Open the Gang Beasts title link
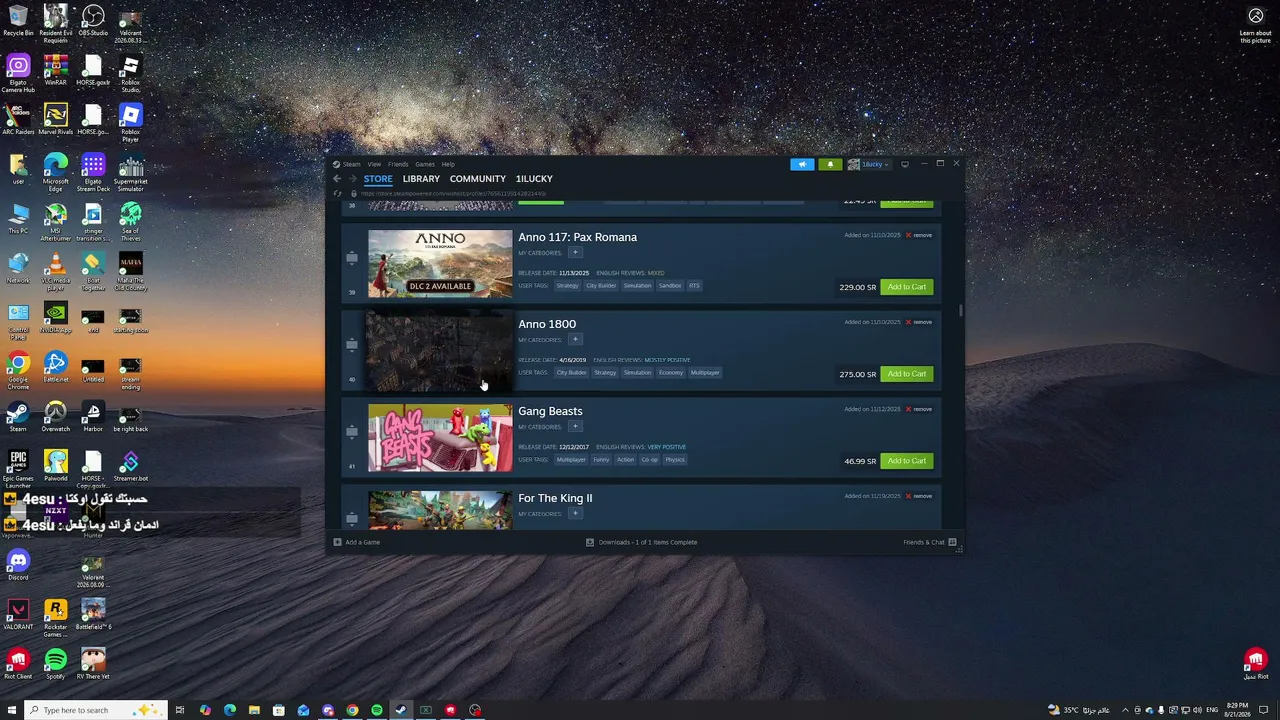The height and width of the screenshot is (720, 1280). point(550,411)
